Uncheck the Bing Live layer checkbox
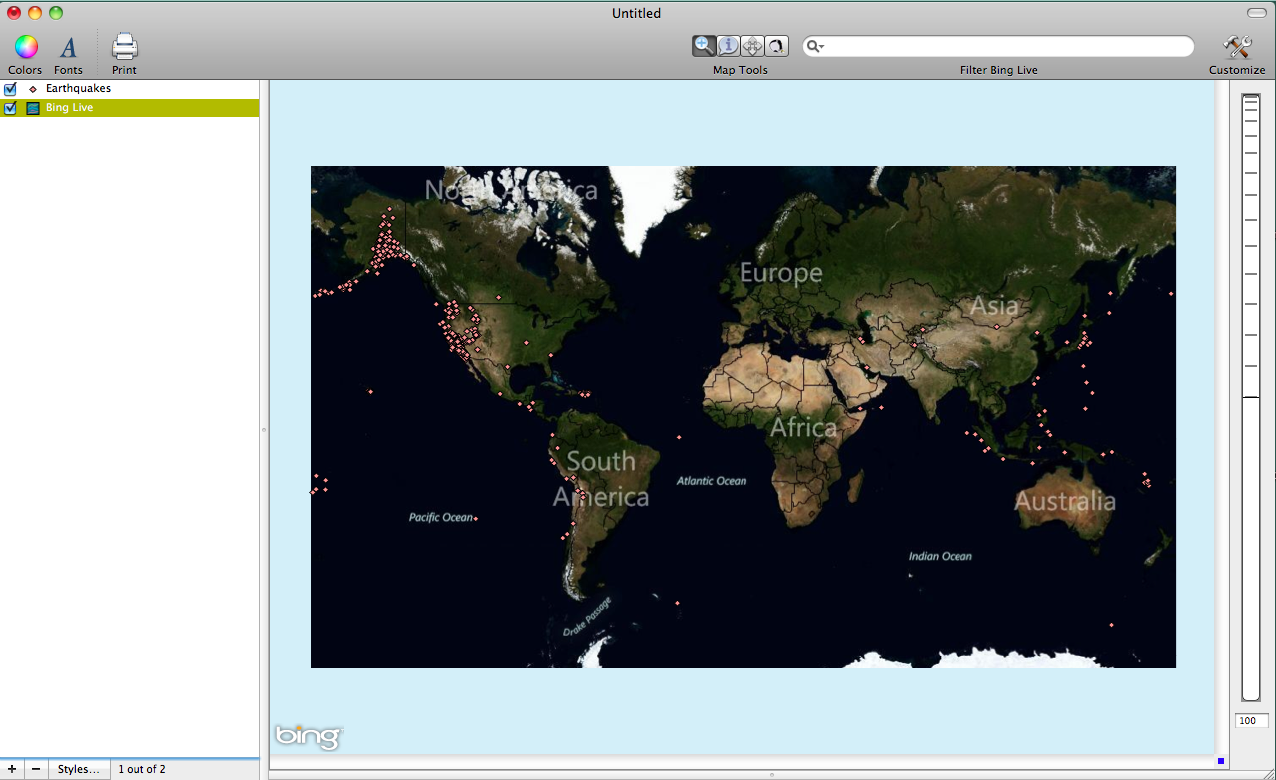The height and width of the screenshot is (780, 1276). coord(11,108)
